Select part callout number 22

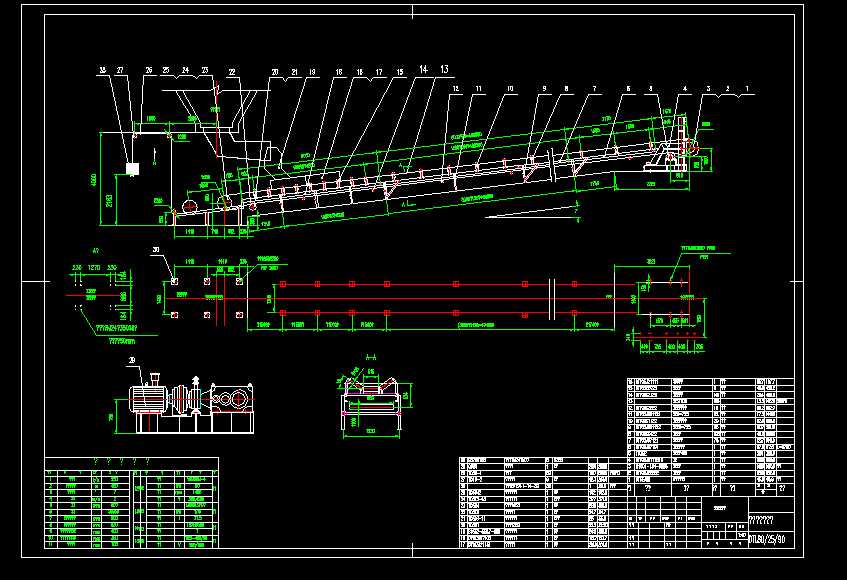tap(232, 72)
